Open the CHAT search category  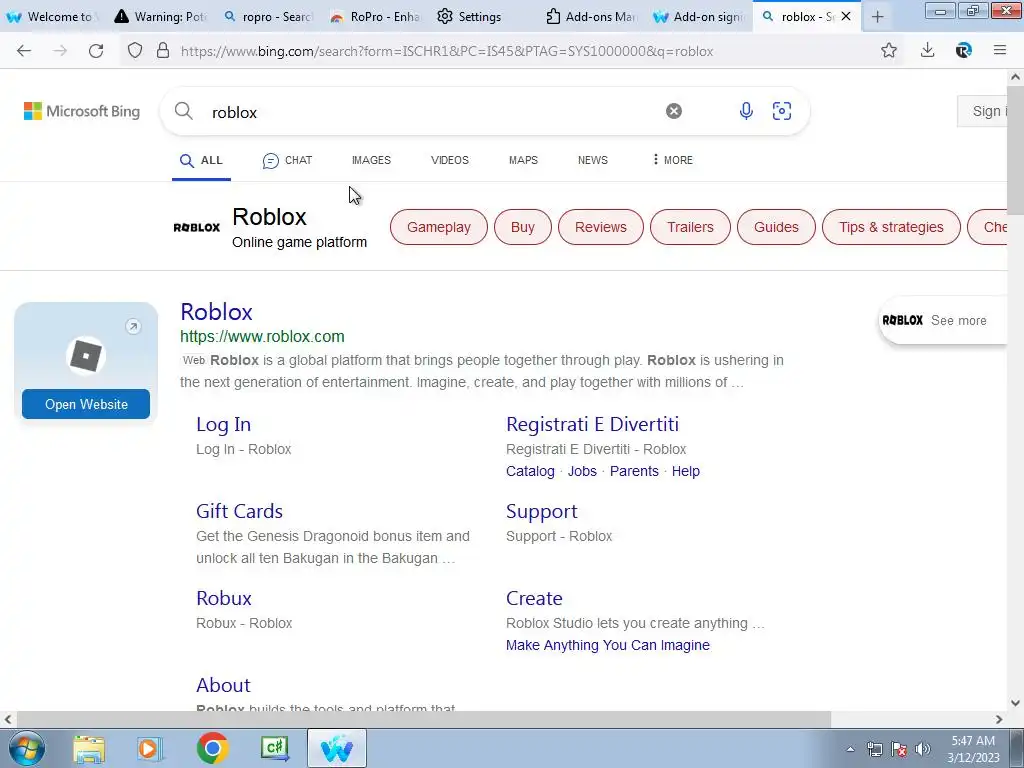coord(287,160)
